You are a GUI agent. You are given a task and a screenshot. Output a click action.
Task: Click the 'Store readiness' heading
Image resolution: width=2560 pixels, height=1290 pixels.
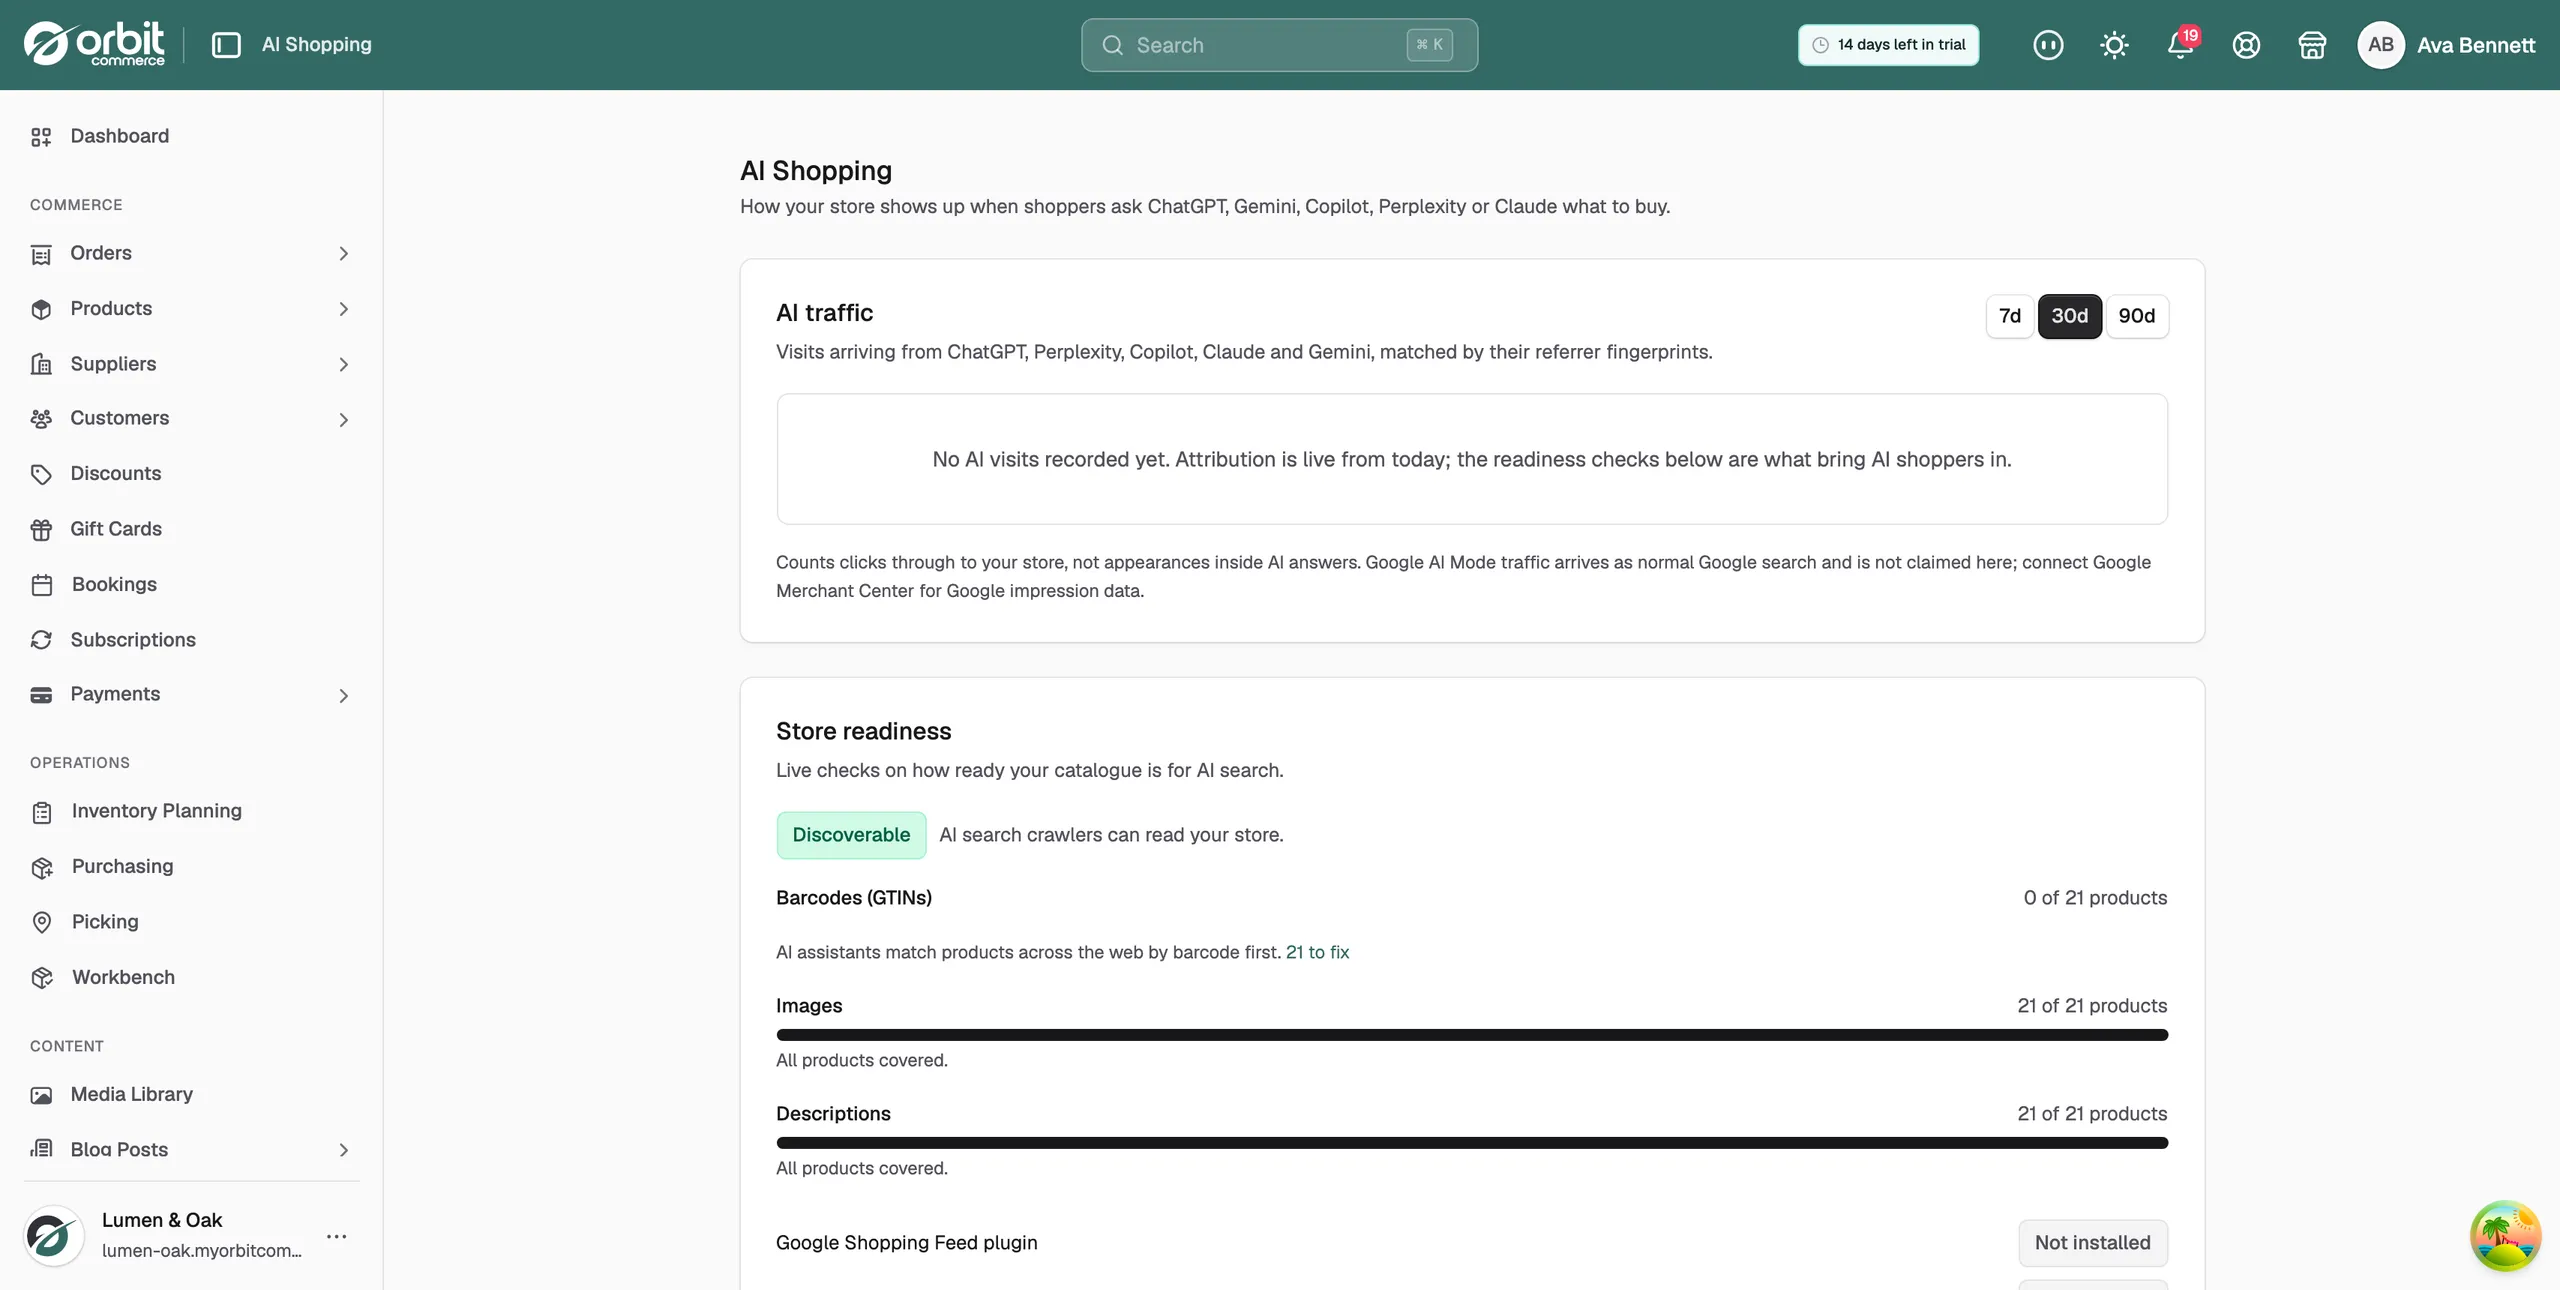click(864, 731)
